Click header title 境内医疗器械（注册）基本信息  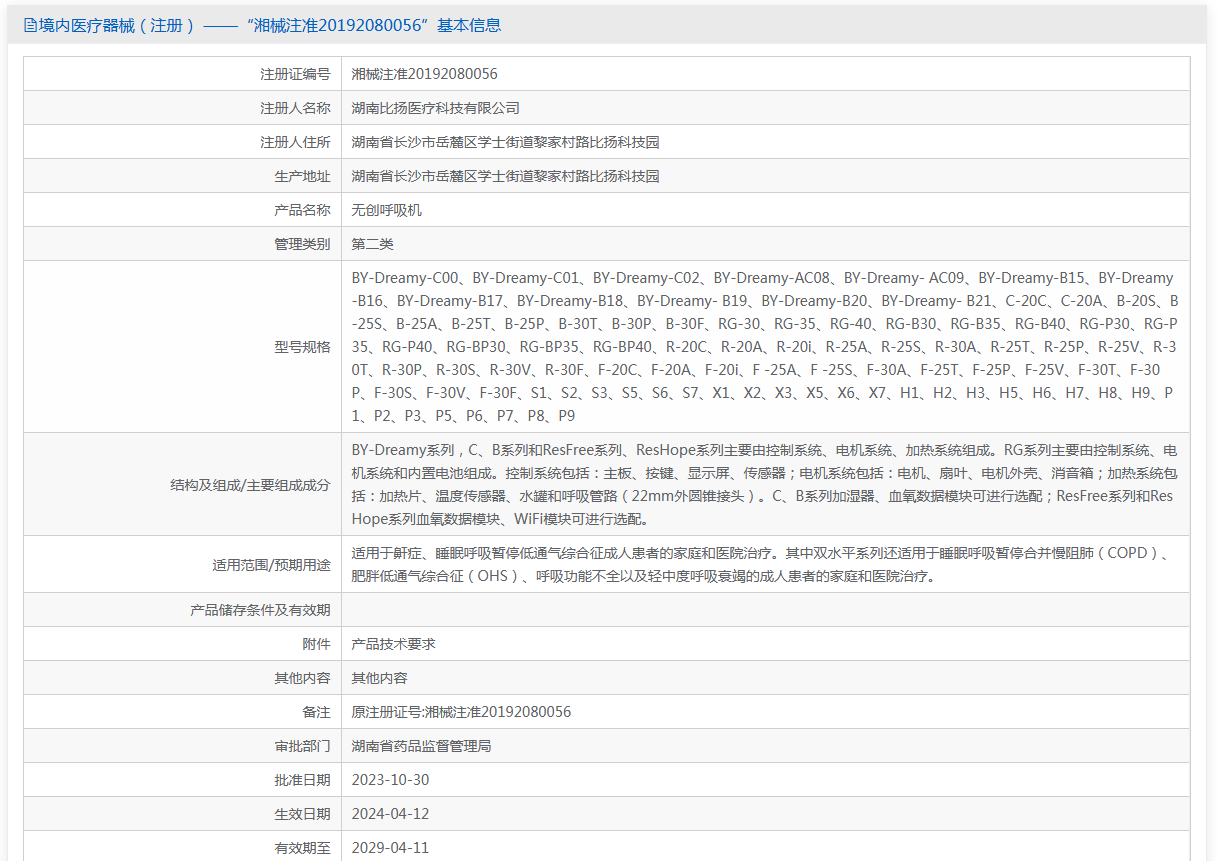click(270, 26)
